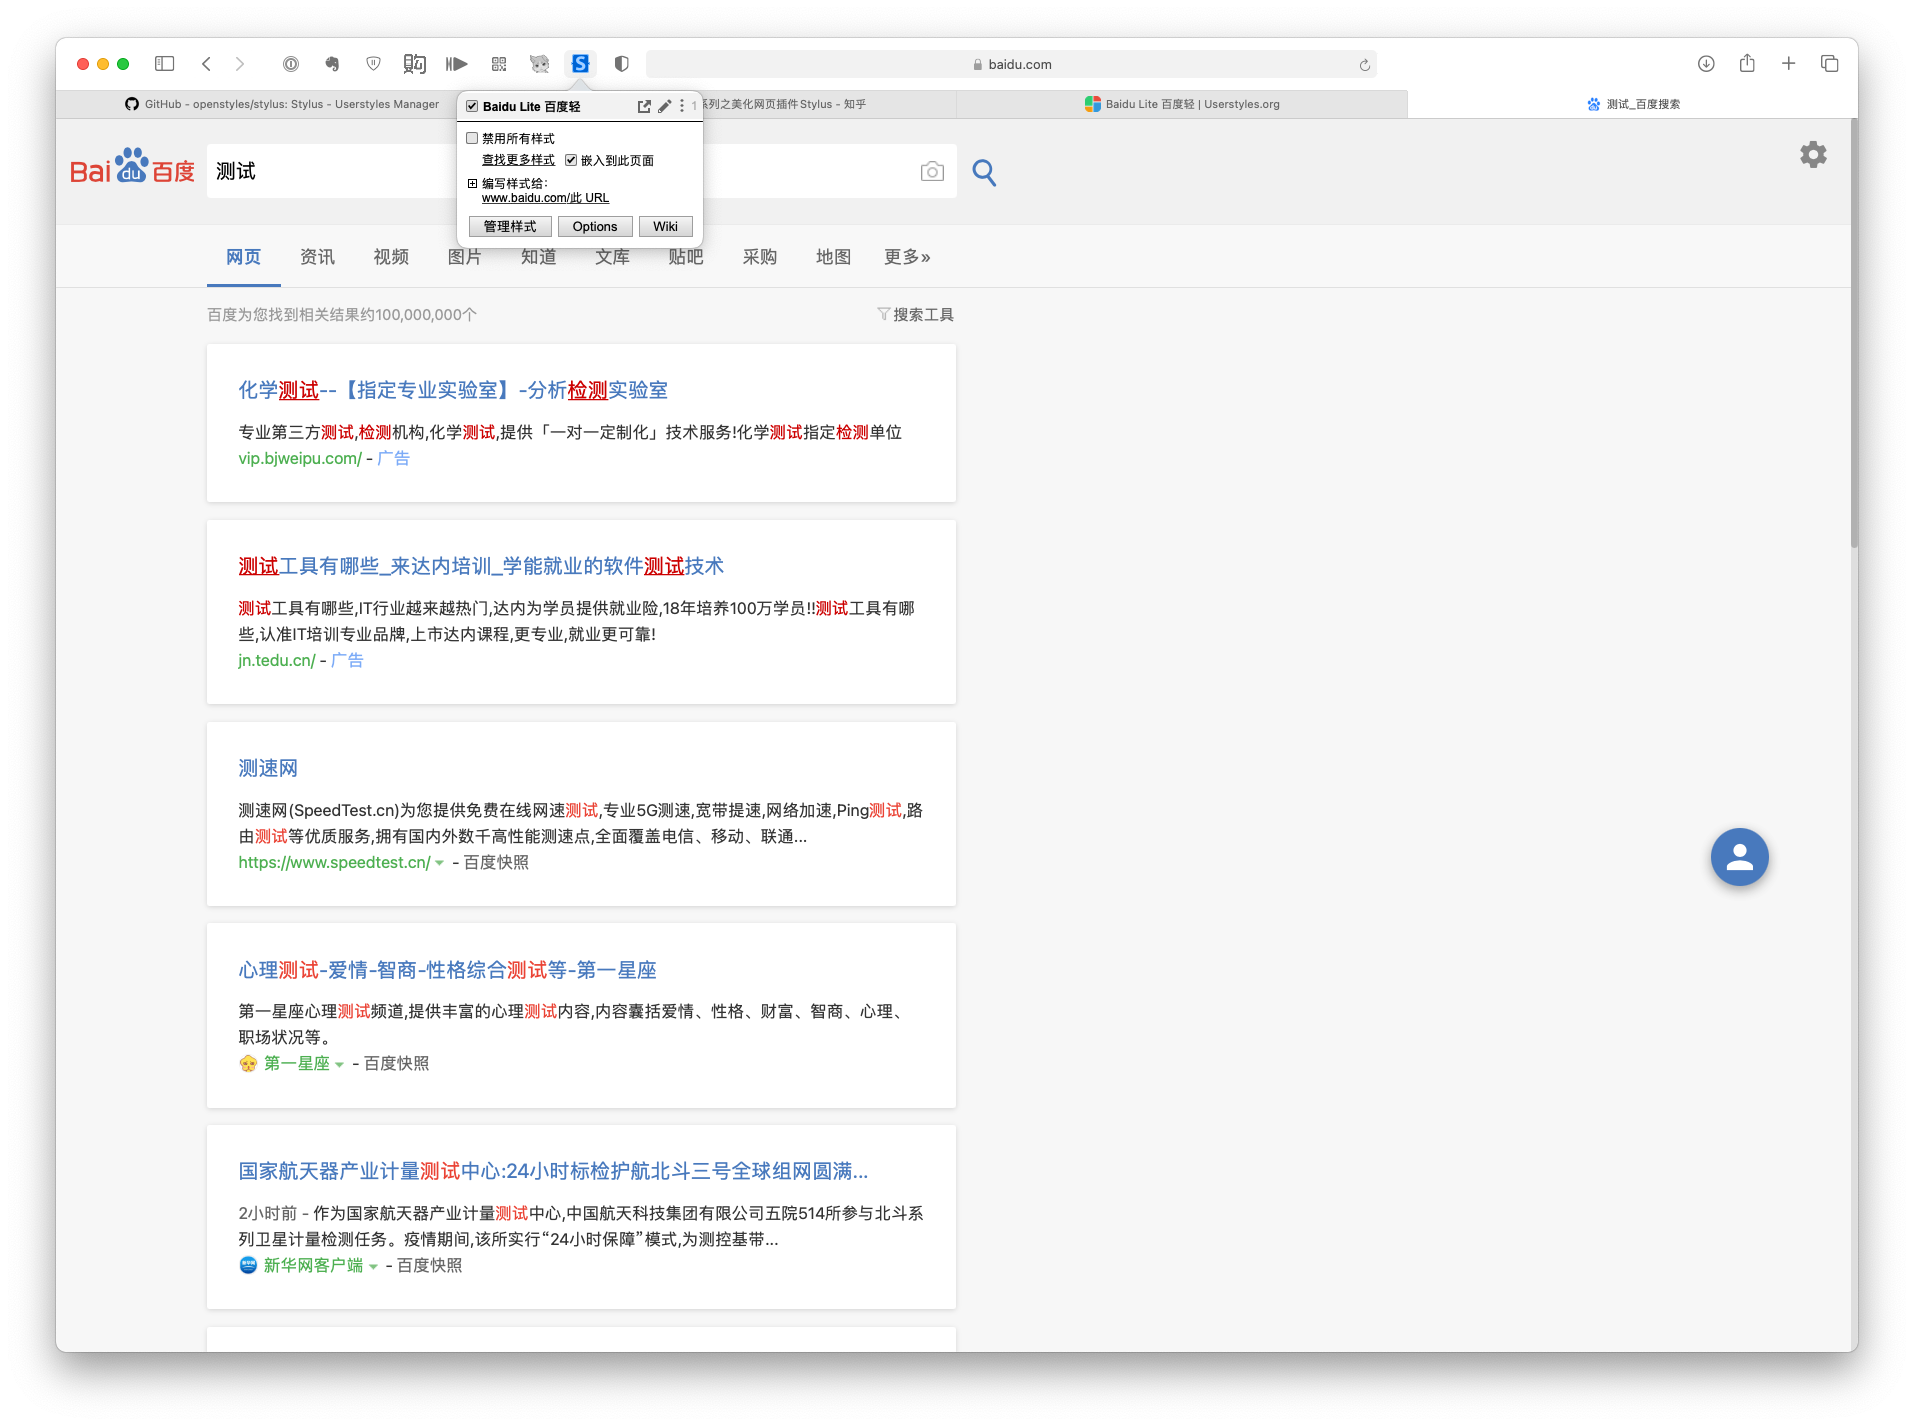Go back with the Safari back arrow
This screenshot has height=1426, width=1914.
206,64
